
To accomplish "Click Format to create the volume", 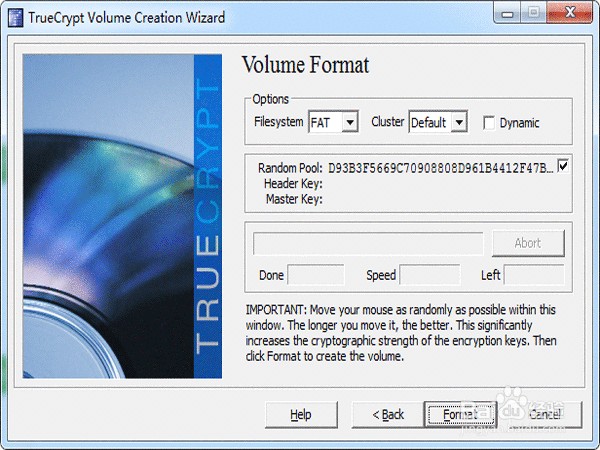I will 460,414.
